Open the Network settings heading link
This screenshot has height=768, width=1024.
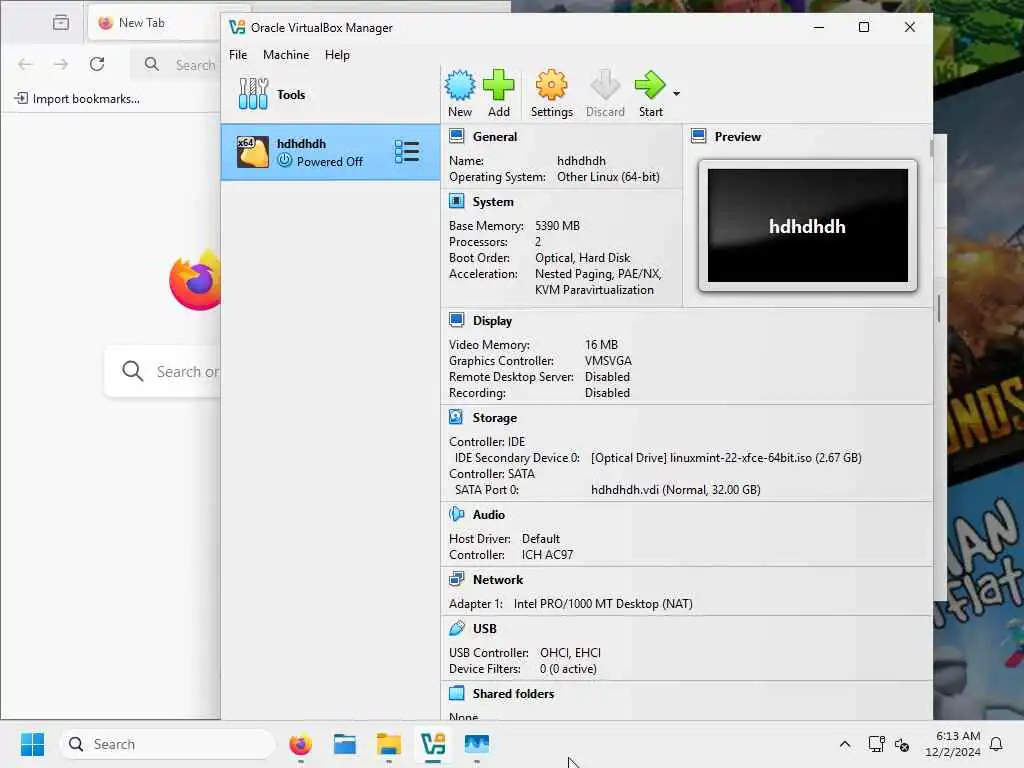(498, 580)
